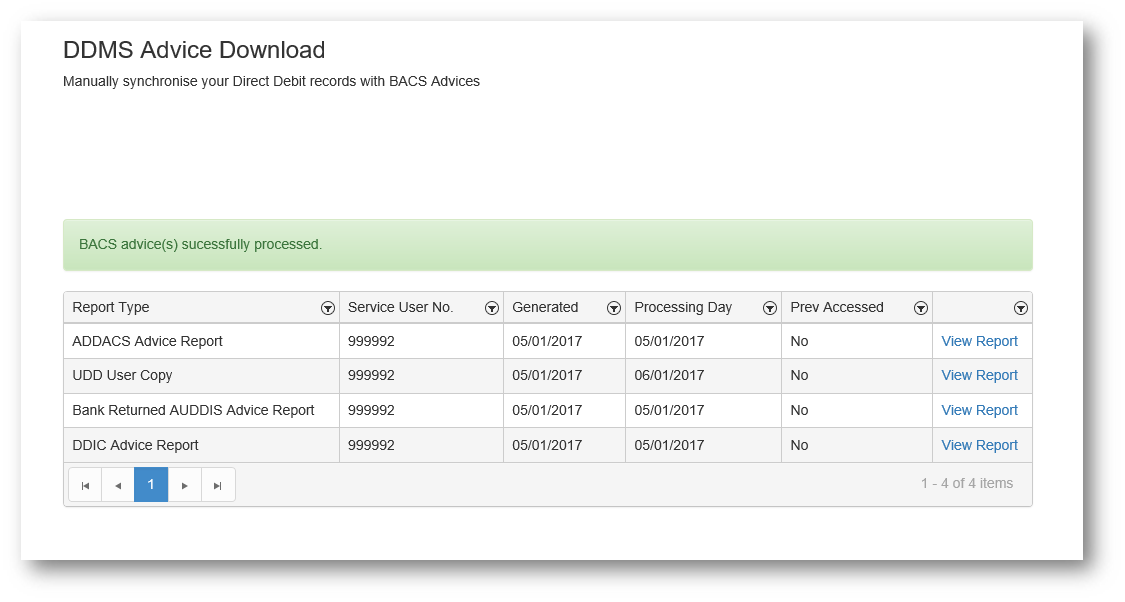This screenshot has width=1125, height=602.
Task: Click the 'BACS advice(s) sucessfully processed.' message
Action: [200, 245]
